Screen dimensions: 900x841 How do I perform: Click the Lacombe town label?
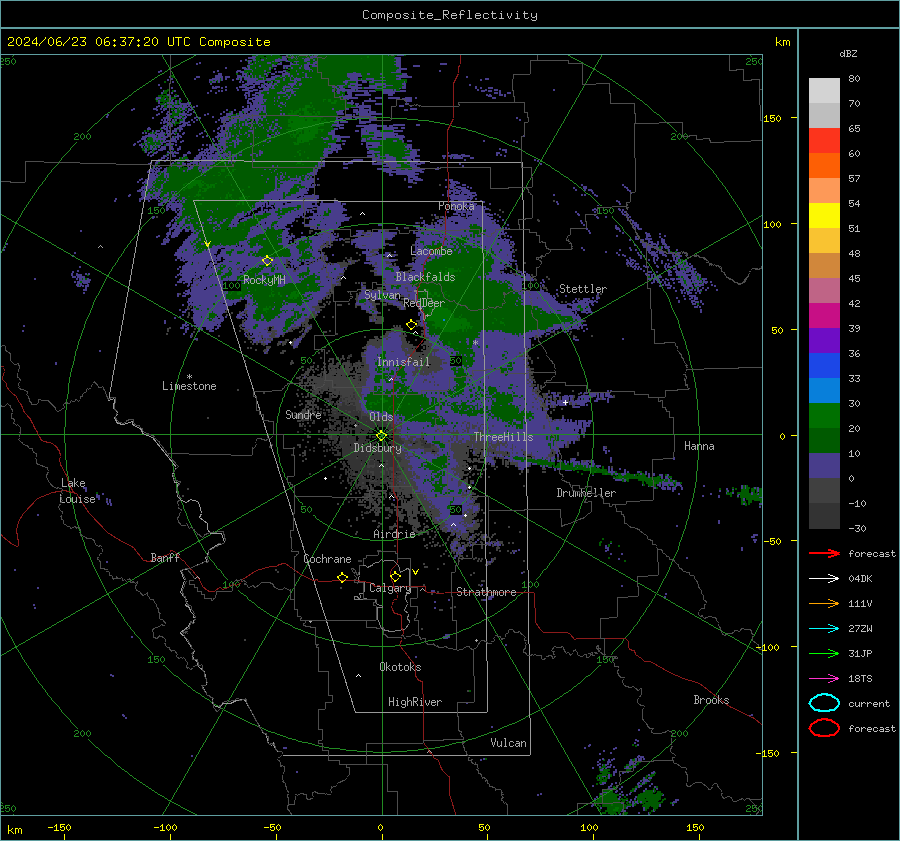[431, 251]
